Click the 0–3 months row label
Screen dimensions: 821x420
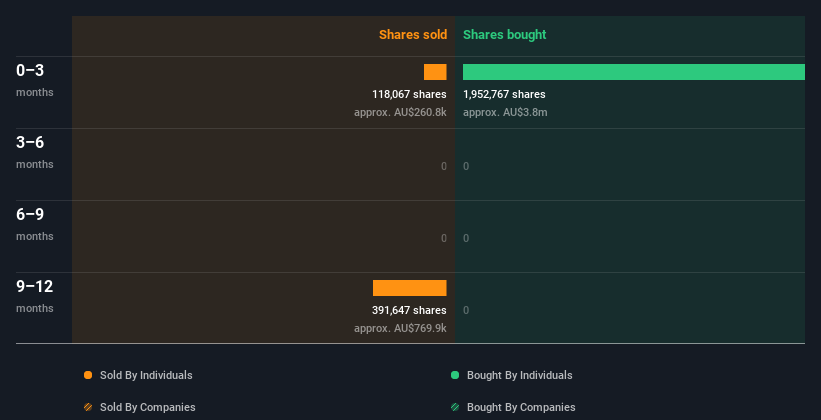tap(35, 80)
